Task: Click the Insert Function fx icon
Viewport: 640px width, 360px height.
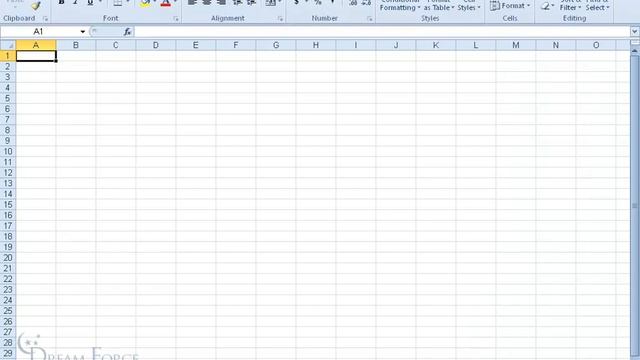Action: [127, 32]
